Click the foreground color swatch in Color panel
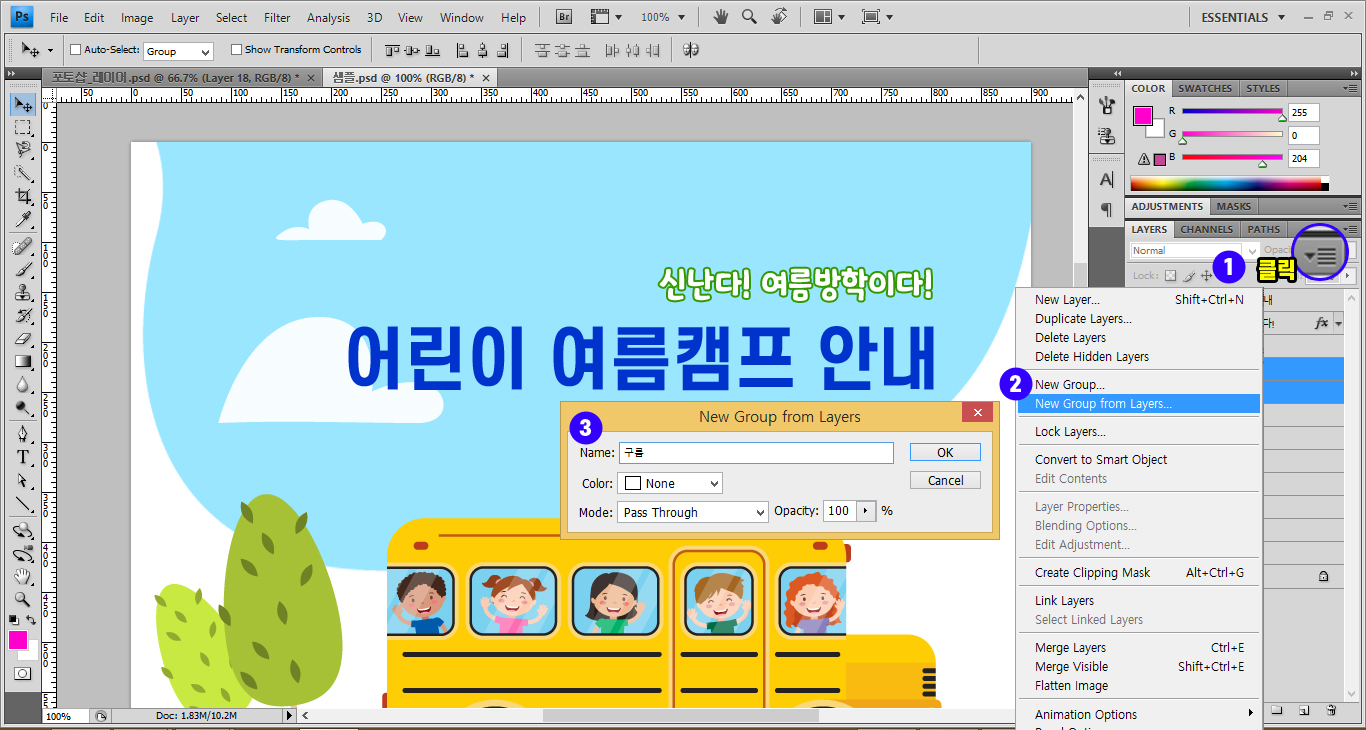The image size is (1366, 730). point(1142,116)
